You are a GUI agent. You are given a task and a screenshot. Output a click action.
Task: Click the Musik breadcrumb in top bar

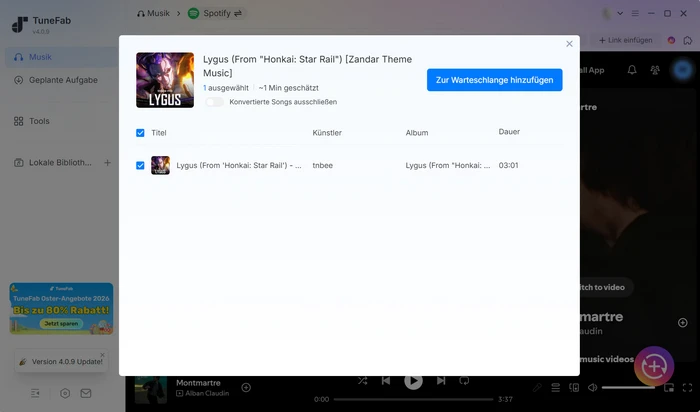[153, 13]
